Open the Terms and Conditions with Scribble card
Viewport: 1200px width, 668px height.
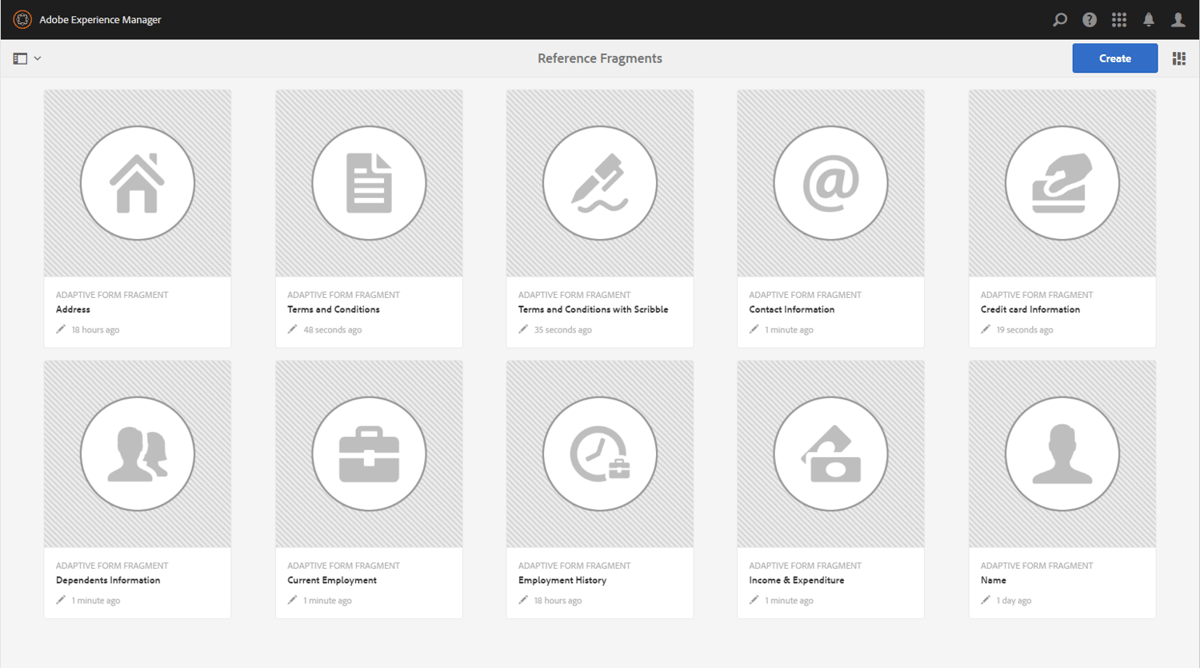(x=599, y=183)
